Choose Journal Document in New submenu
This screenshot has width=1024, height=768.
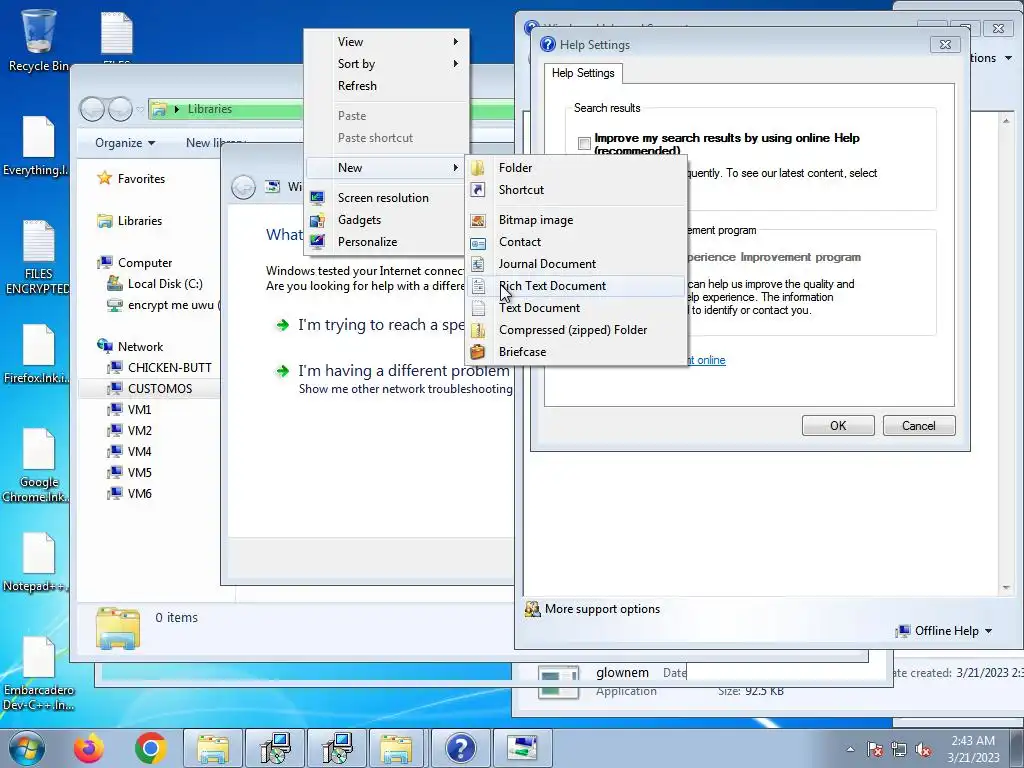pos(576,264)
